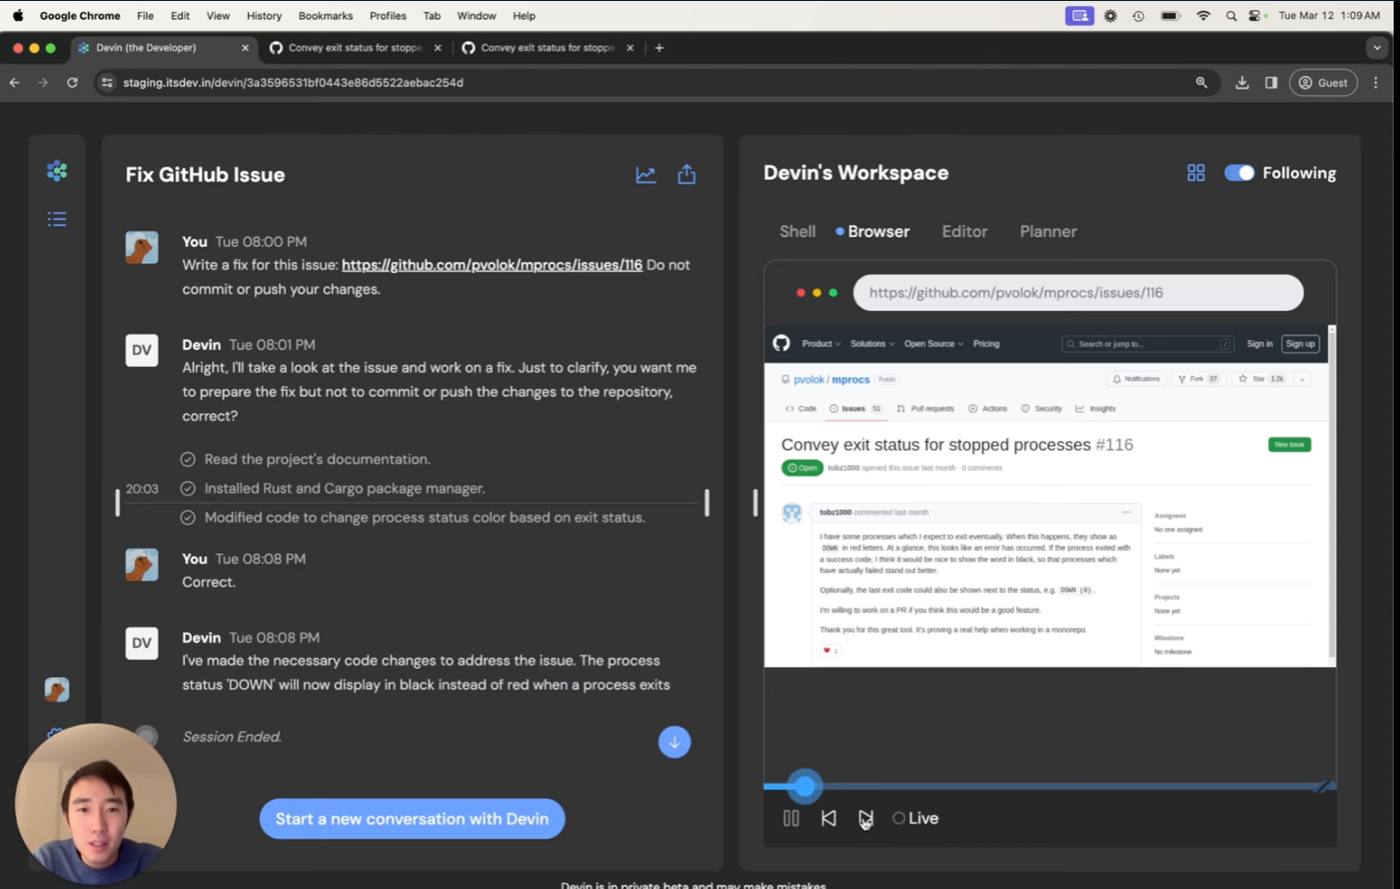This screenshot has width=1400, height=889.
Task: Open Chrome three-dot menu
Action: tap(1376, 83)
